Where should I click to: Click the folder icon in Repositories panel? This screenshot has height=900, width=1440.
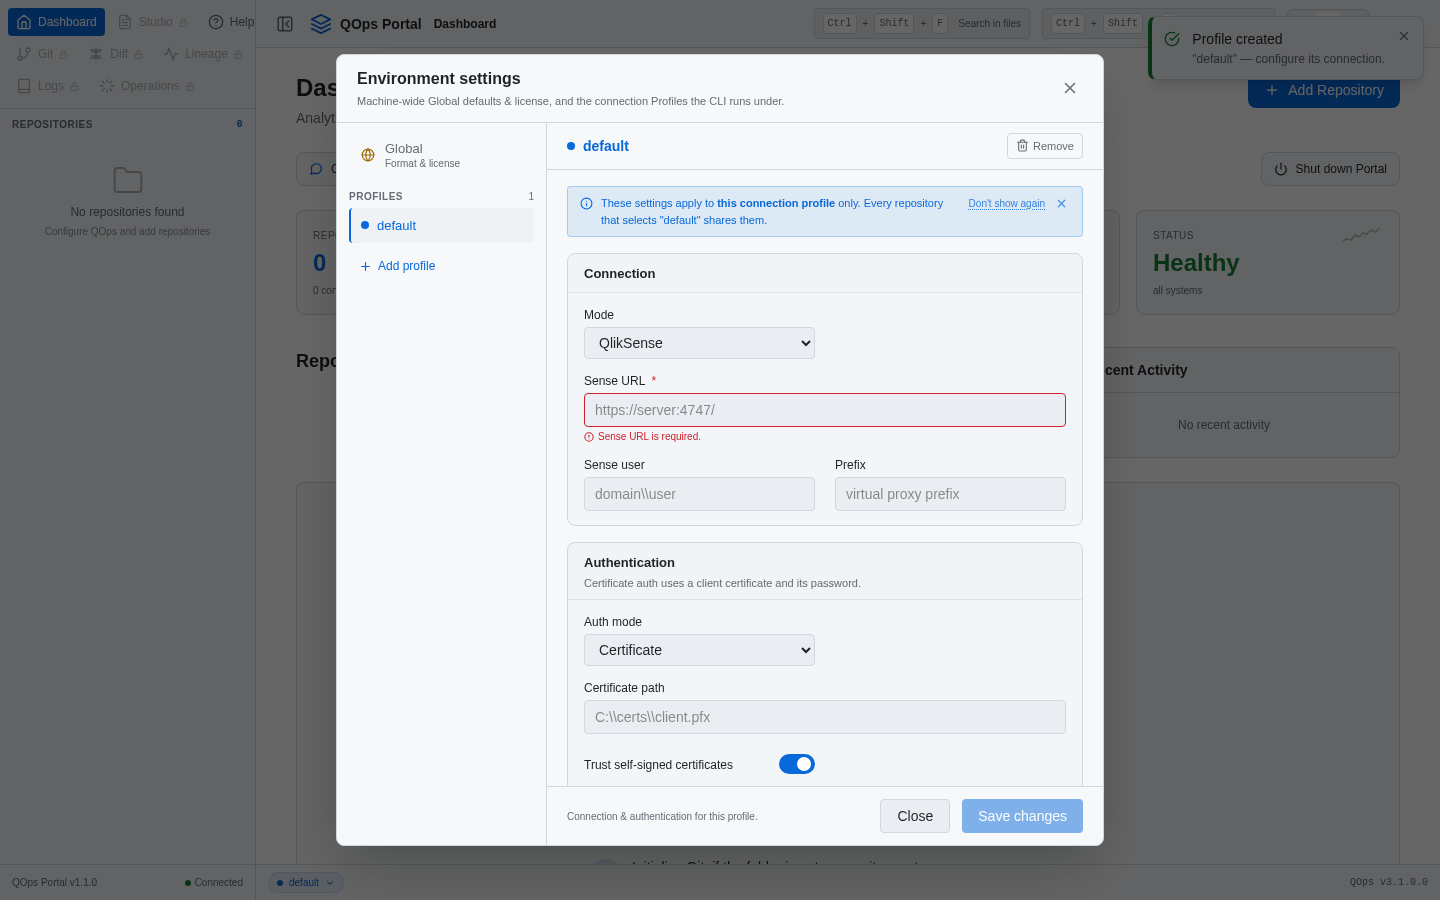click(x=128, y=180)
